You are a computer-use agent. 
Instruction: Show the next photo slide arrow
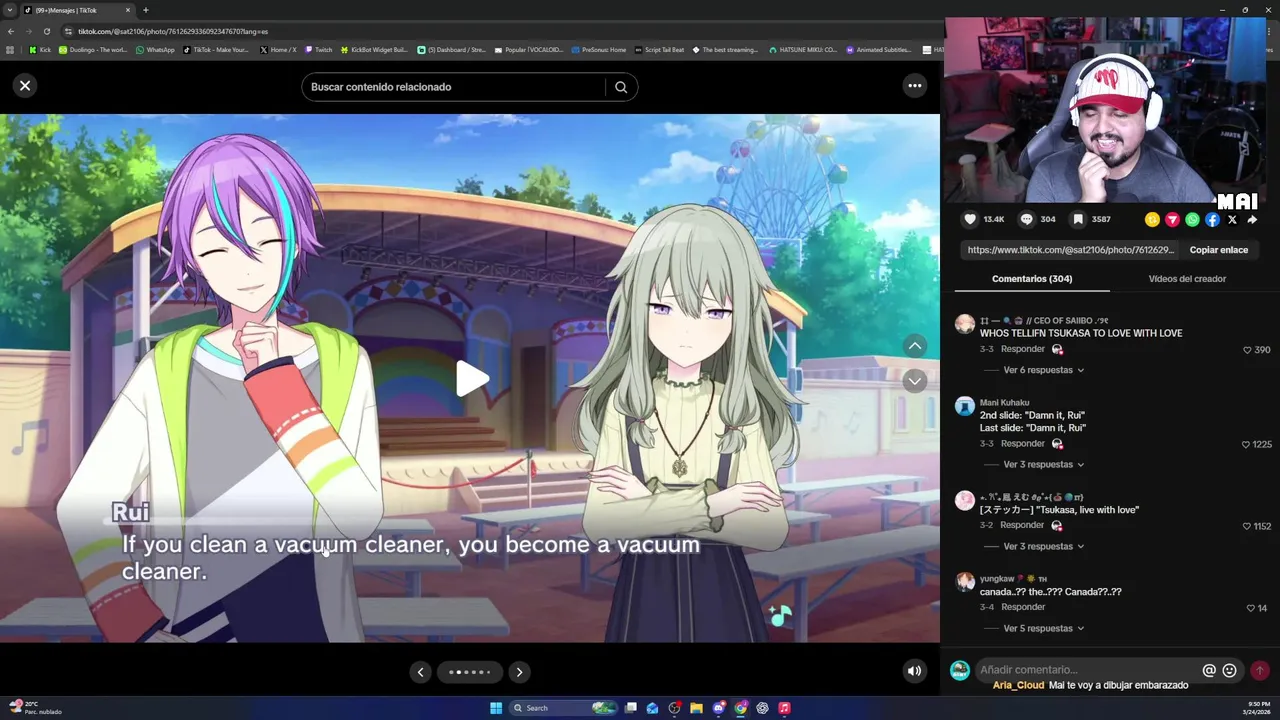[x=519, y=672]
